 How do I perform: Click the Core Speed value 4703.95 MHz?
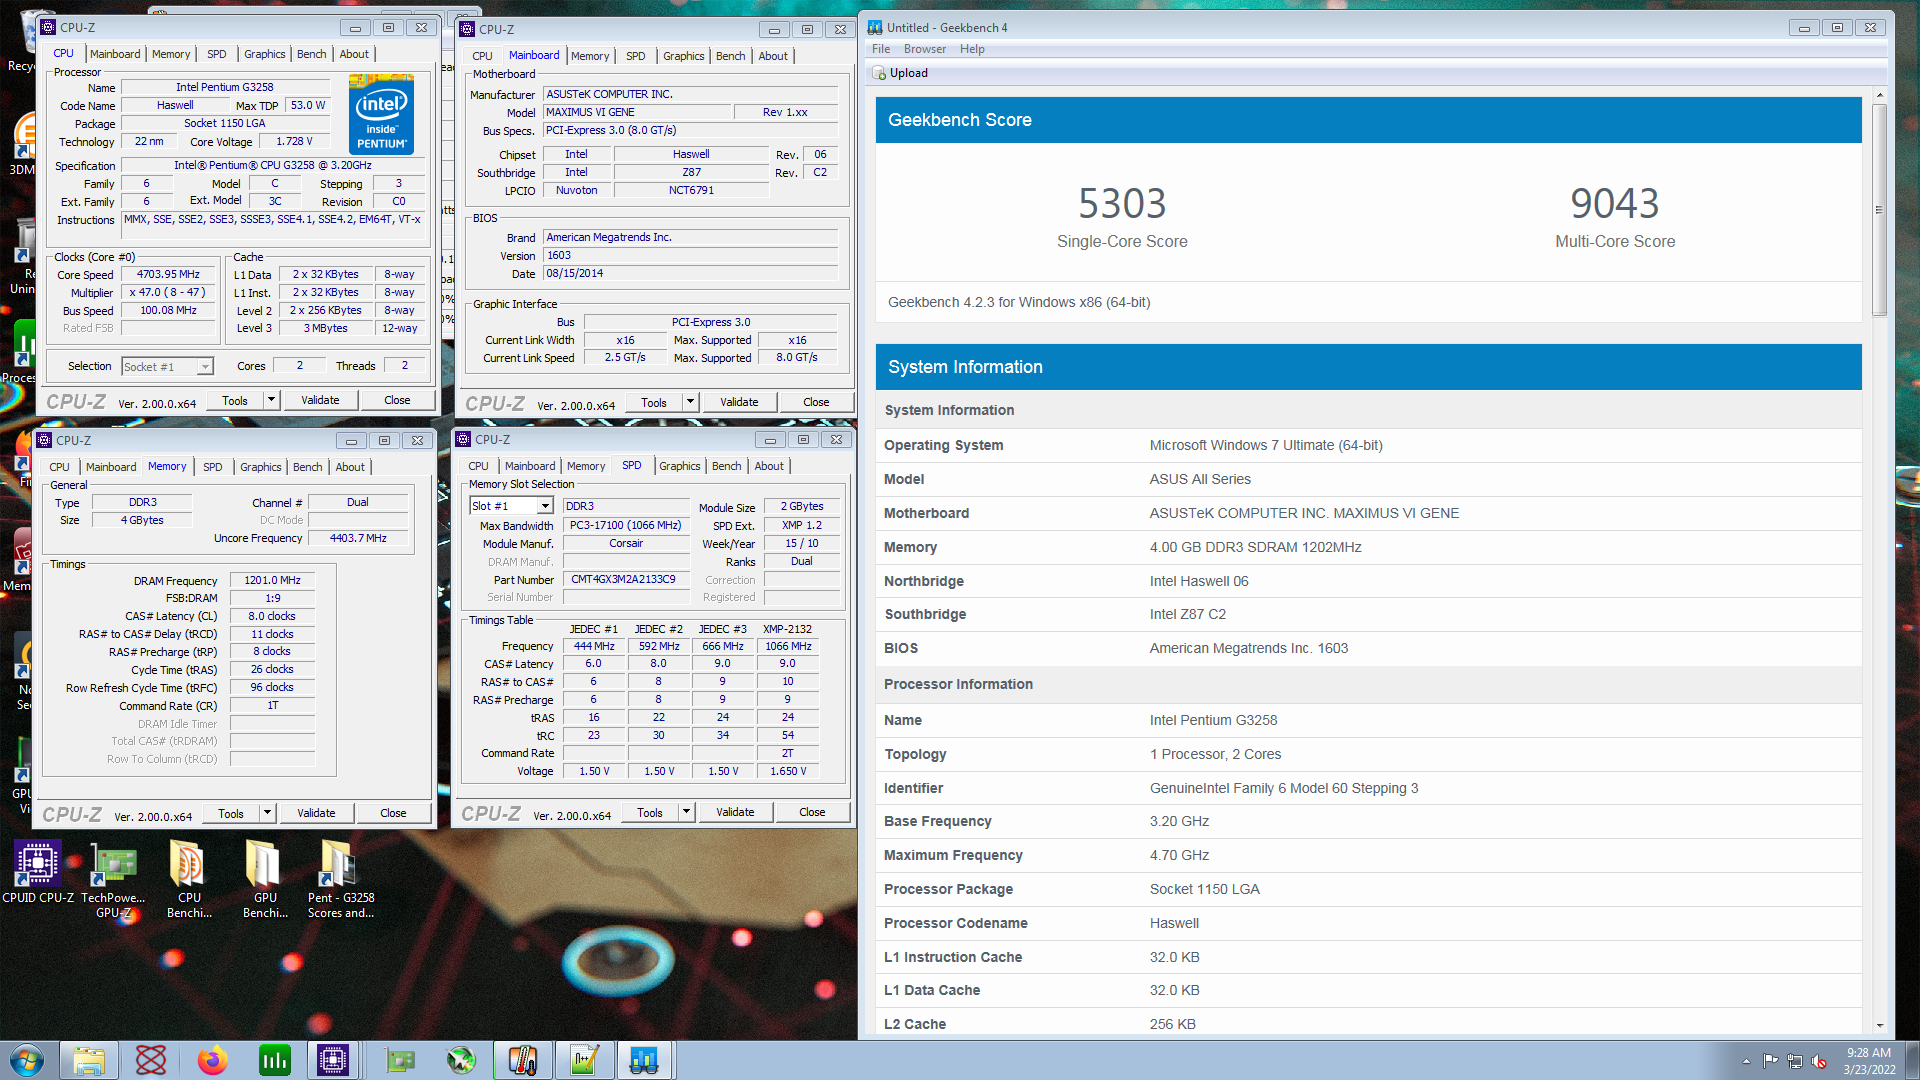click(x=169, y=274)
